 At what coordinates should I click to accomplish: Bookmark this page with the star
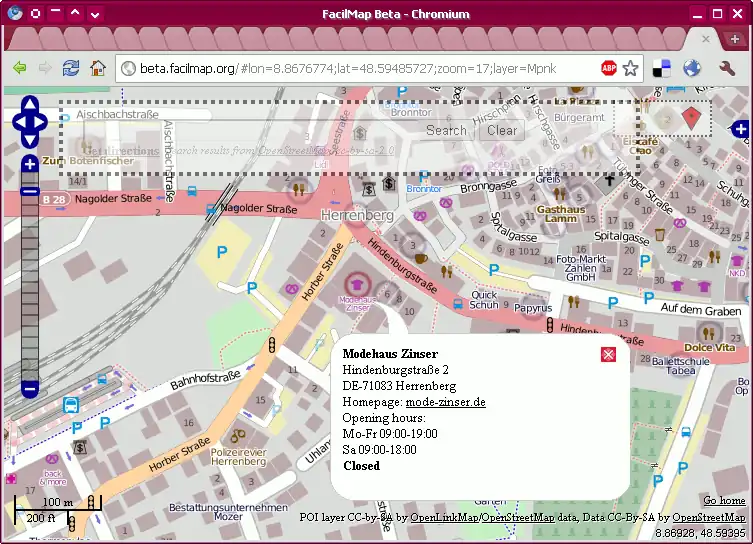click(x=630, y=68)
